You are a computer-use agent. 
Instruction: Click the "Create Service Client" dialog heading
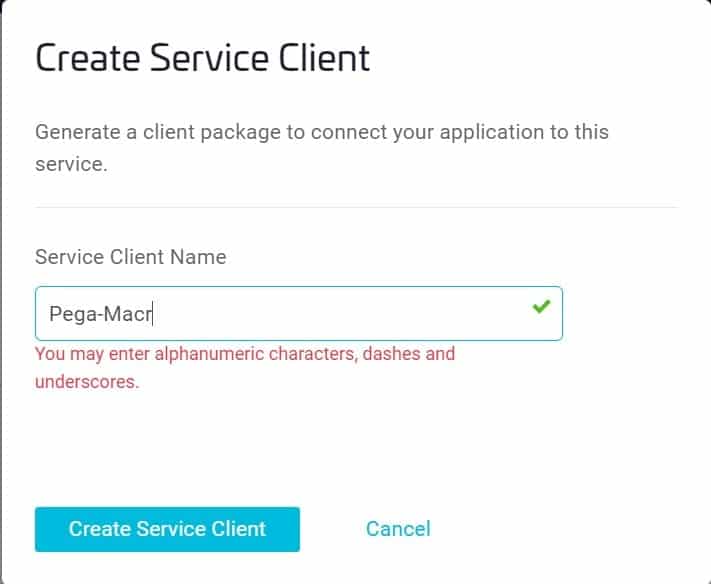202,58
